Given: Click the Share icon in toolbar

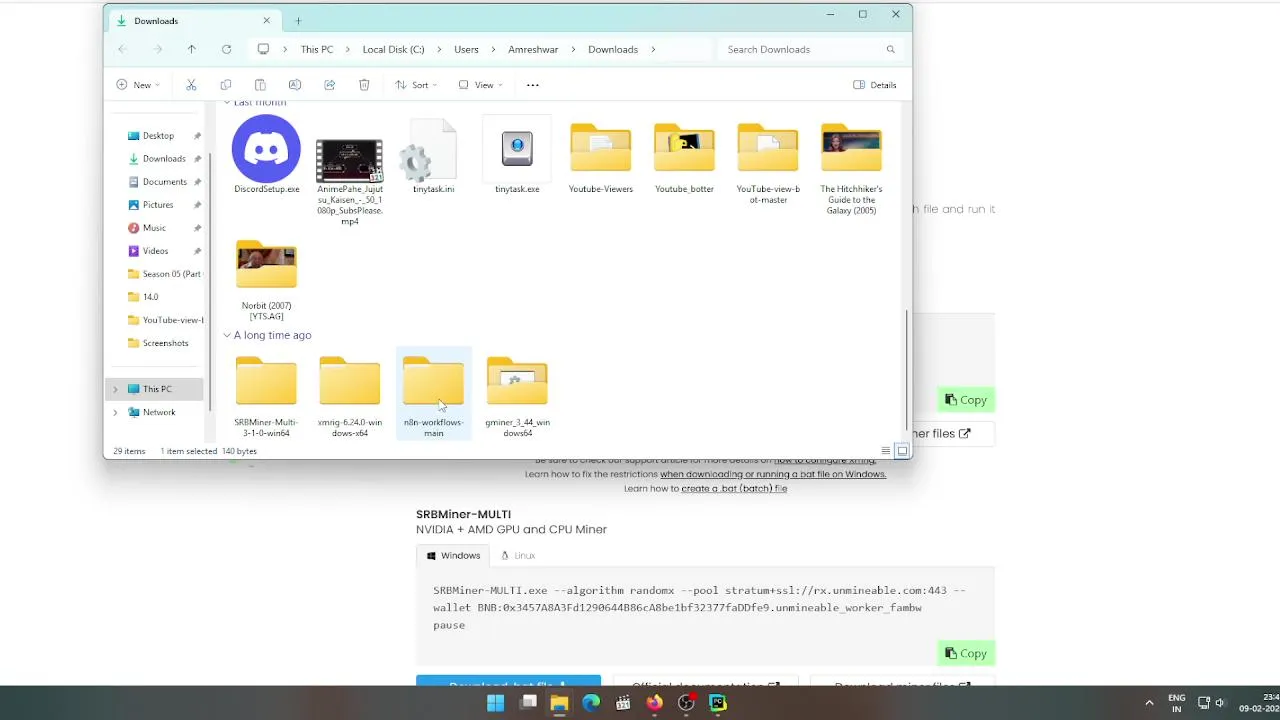Looking at the screenshot, I should (329, 85).
